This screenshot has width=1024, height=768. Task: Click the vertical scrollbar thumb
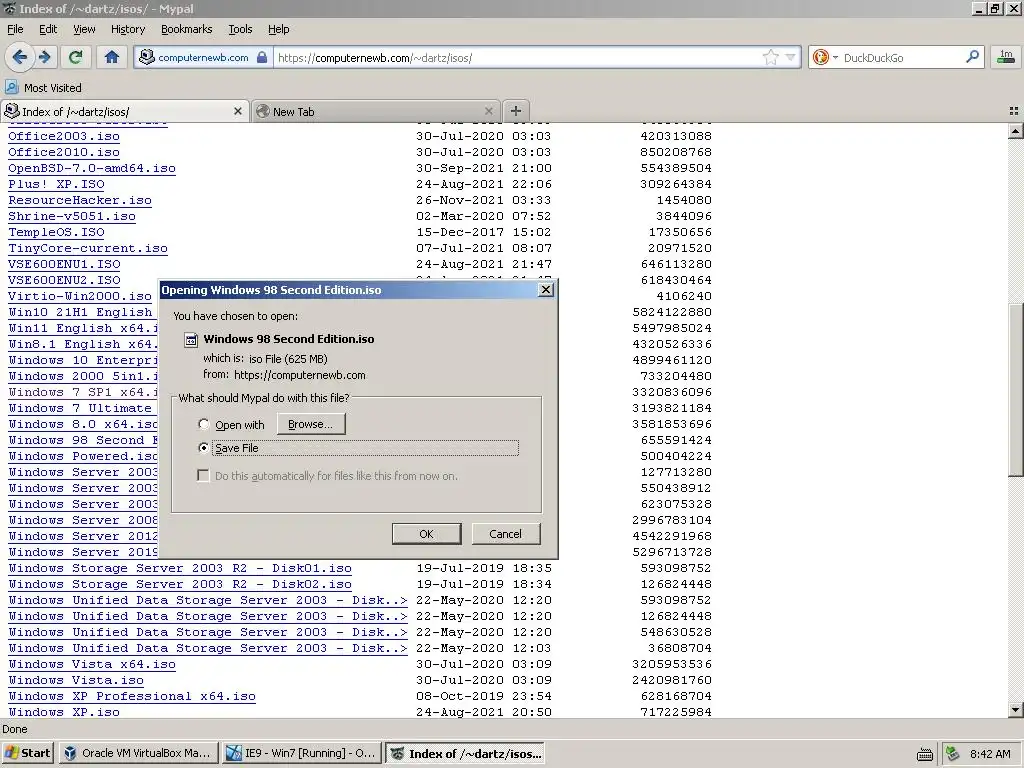[1015, 390]
